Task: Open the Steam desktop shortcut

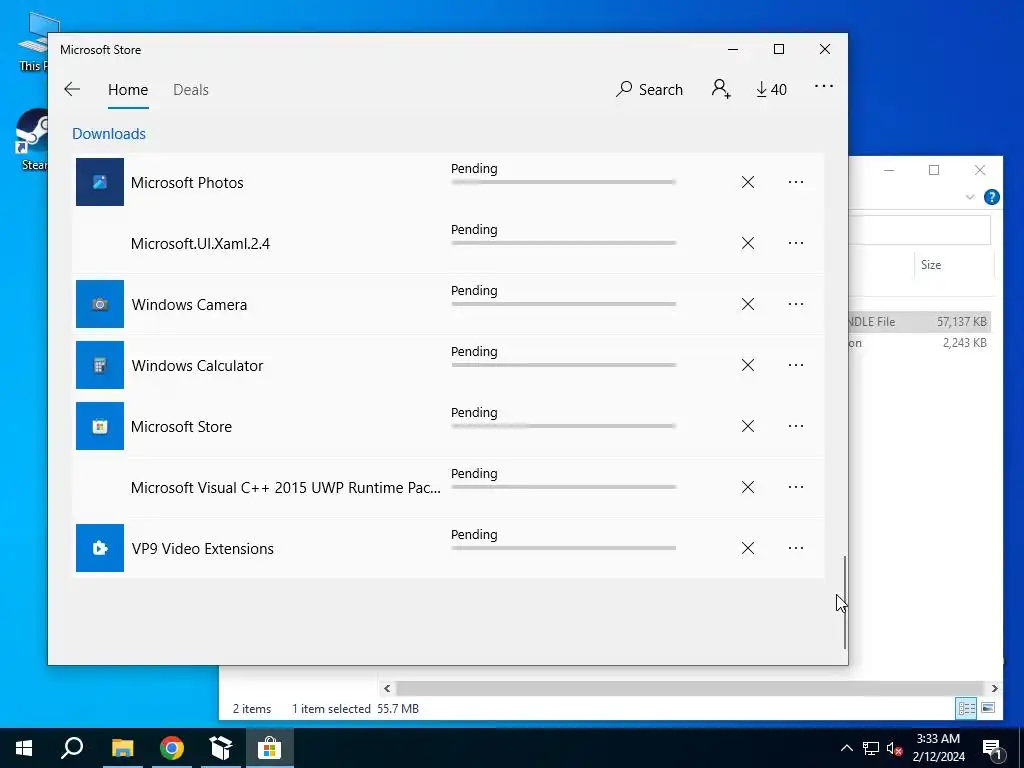Action: pos(33,140)
